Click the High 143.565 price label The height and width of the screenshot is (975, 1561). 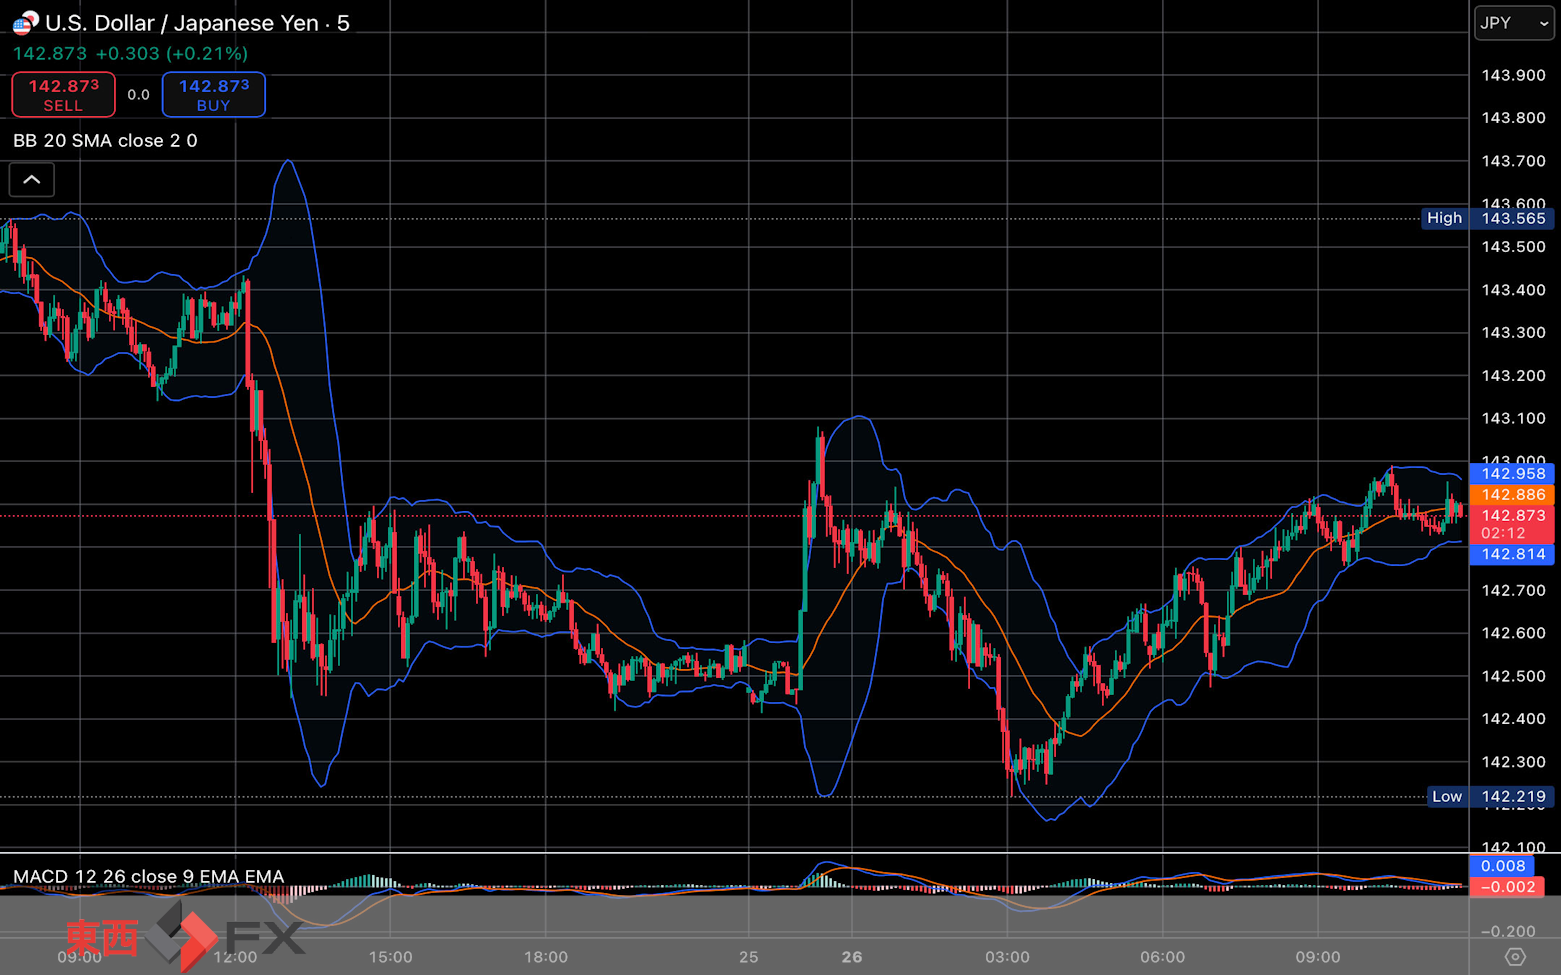1488,218
